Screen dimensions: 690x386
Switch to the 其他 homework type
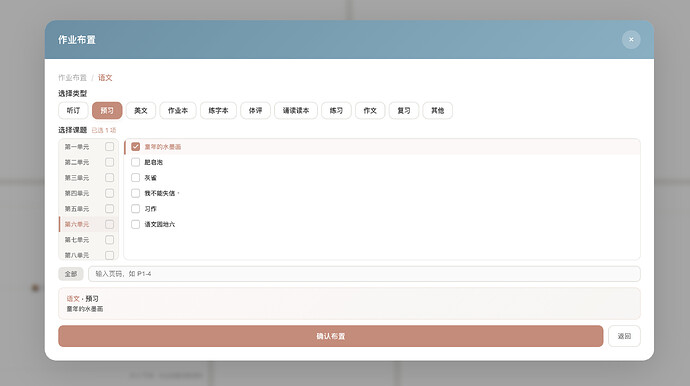coord(437,110)
